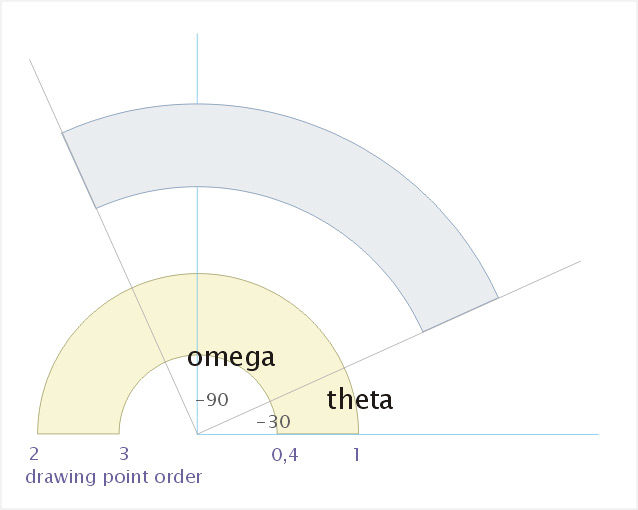Click the 'theta' angle label
Screen dimensions: 638x510
(x=360, y=399)
